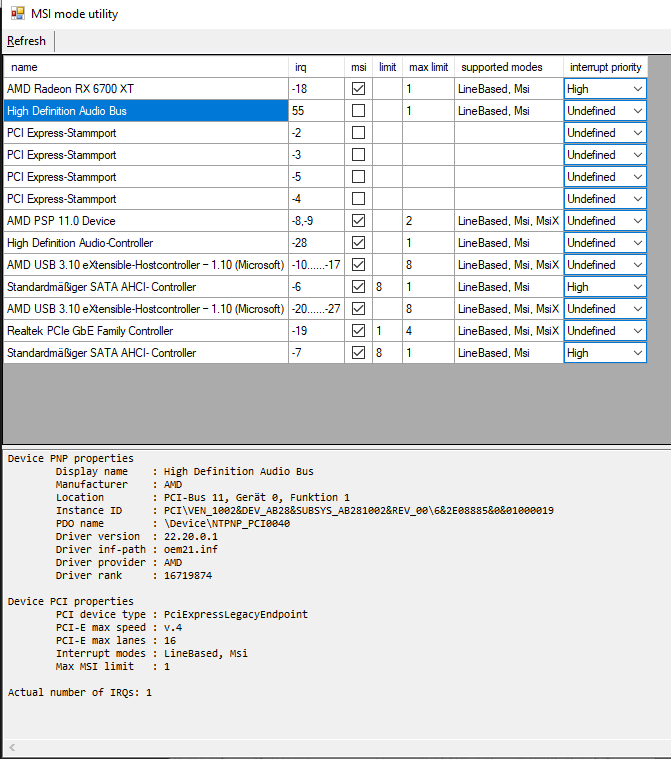
Task: Toggle msi checkbox for PCI Express-Stammport irq -3
Action: (x=358, y=155)
